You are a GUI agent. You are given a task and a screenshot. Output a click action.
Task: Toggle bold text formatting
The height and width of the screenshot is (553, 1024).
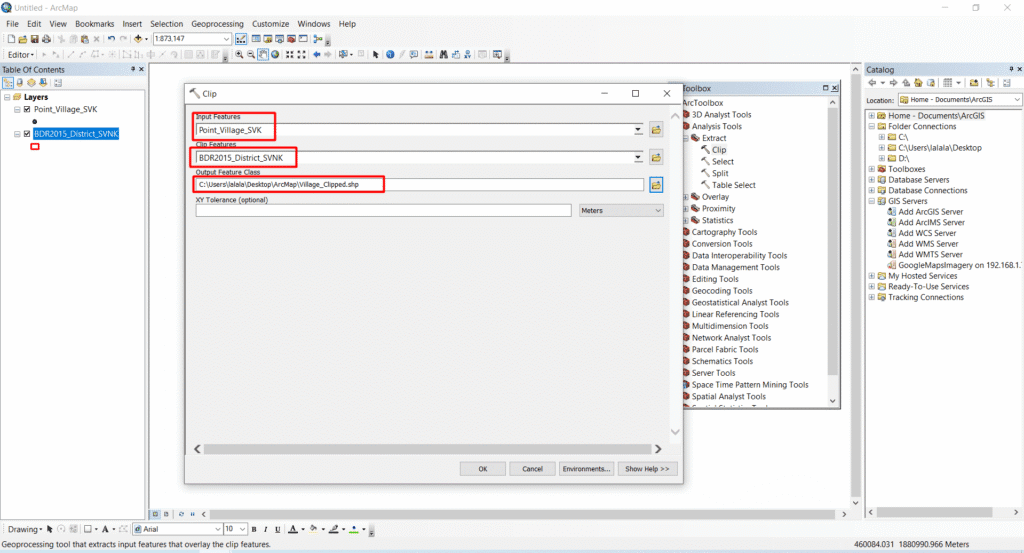point(254,529)
